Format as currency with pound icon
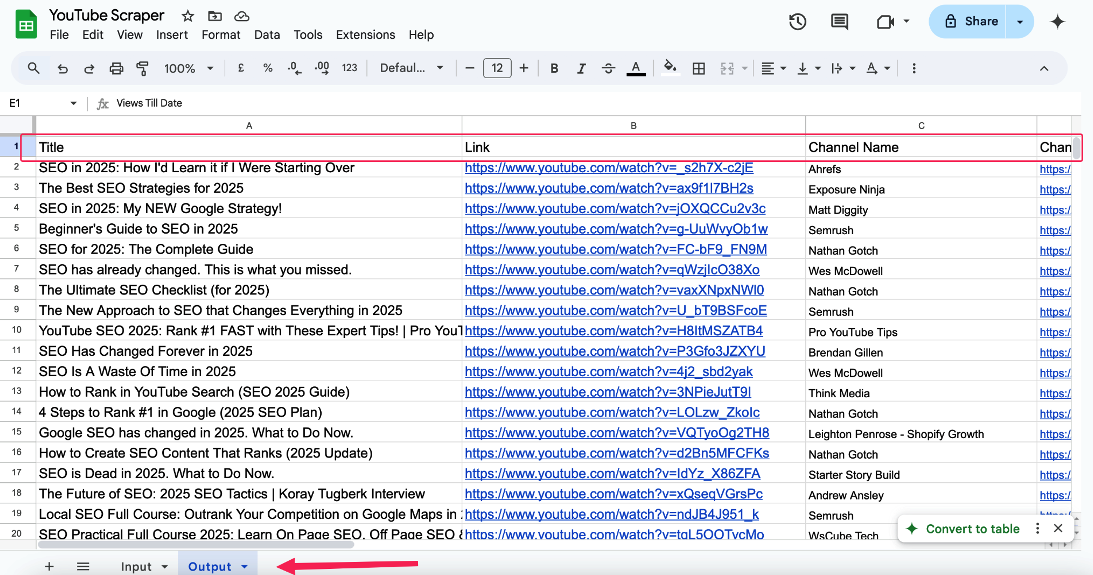This screenshot has width=1093, height=575. 241,68
